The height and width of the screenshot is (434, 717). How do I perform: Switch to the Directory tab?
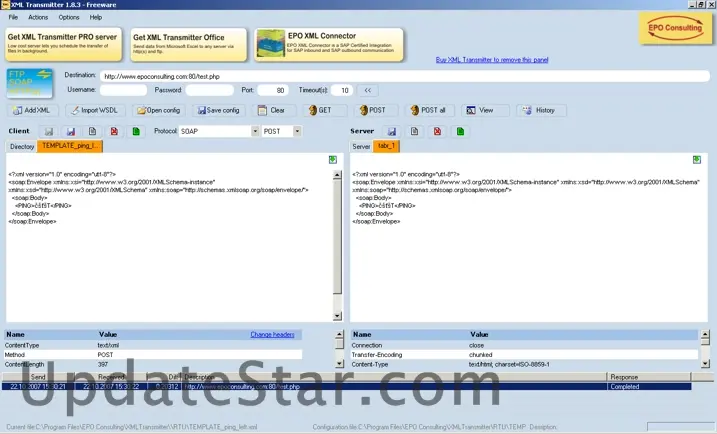(x=22, y=147)
